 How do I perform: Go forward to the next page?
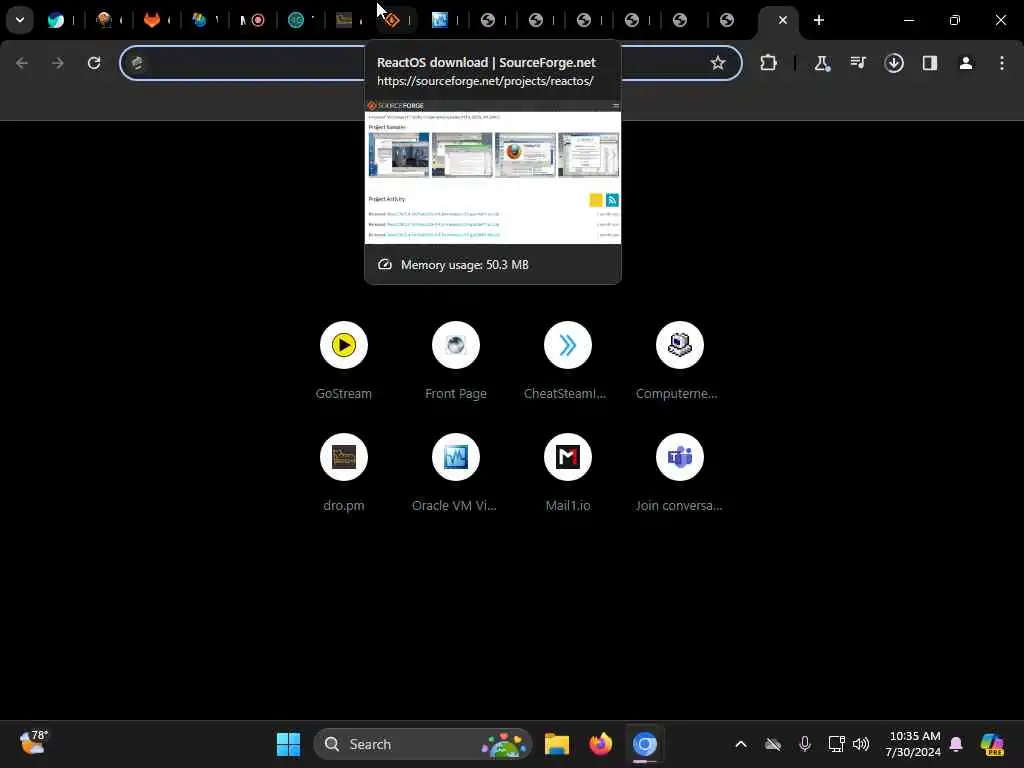click(58, 63)
